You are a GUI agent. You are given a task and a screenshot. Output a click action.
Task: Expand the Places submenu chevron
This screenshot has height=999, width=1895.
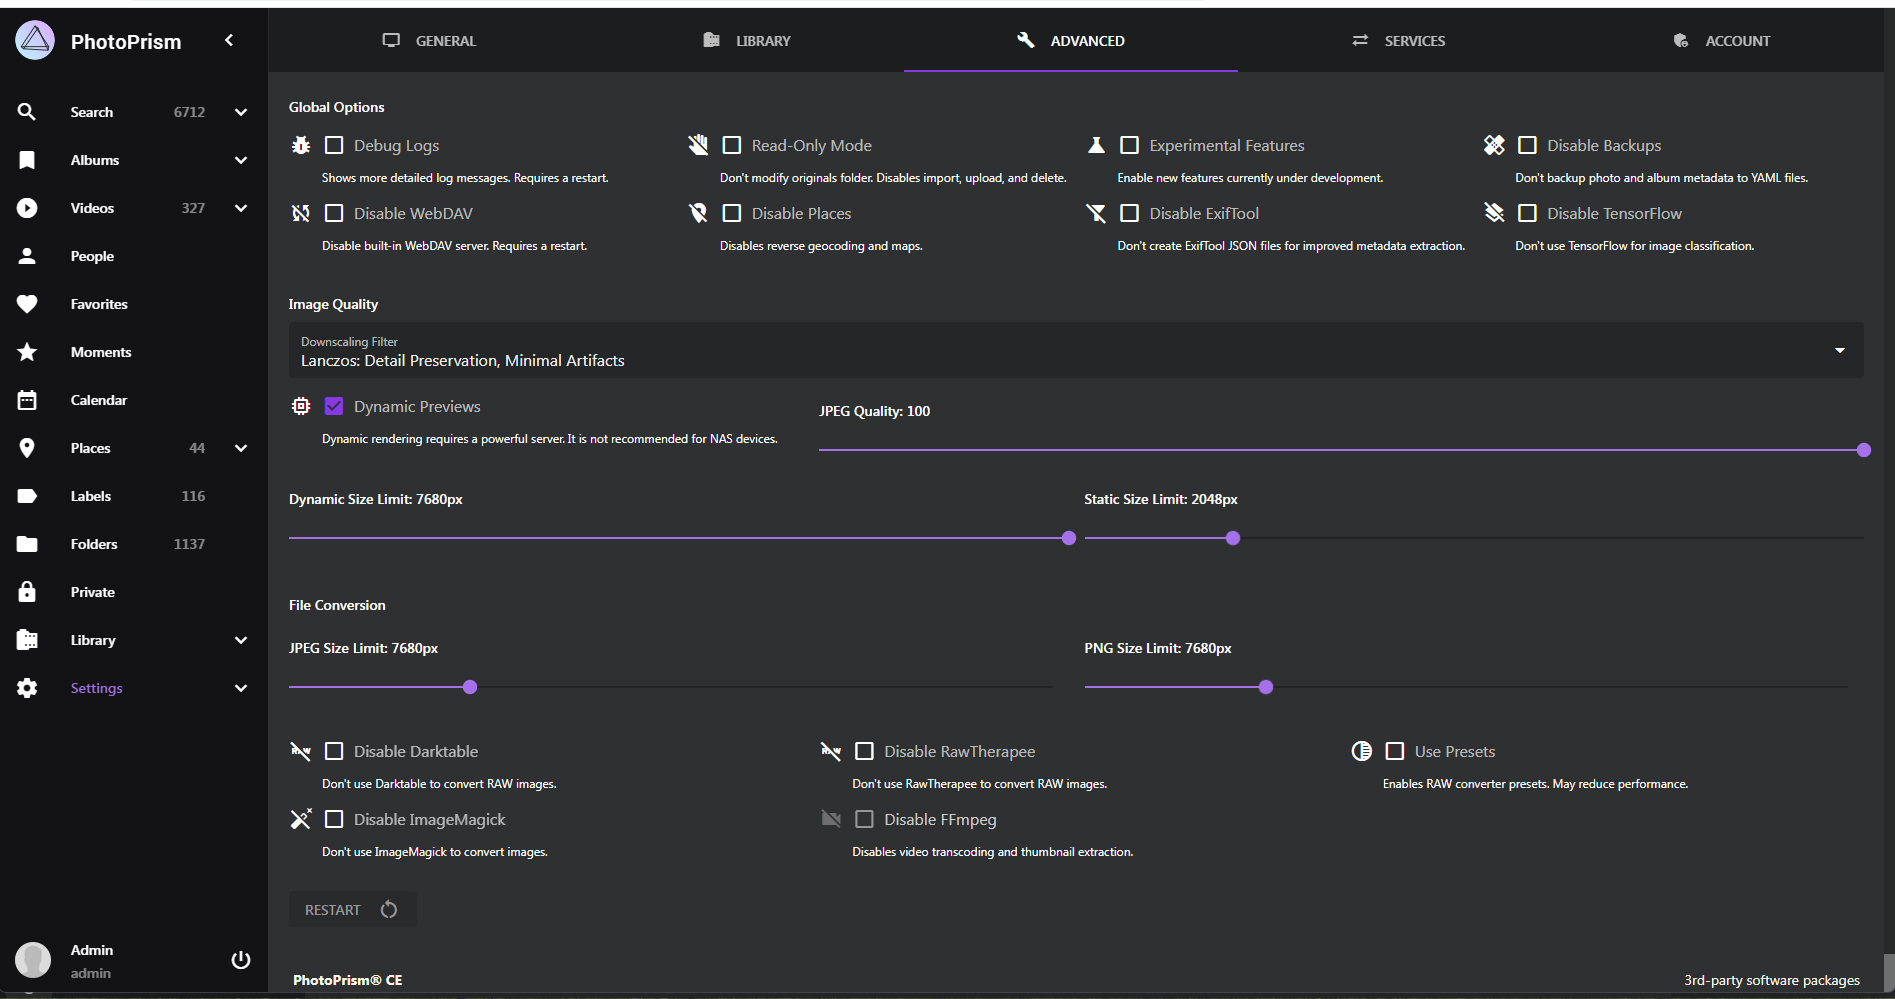pyautogui.click(x=240, y=448)
